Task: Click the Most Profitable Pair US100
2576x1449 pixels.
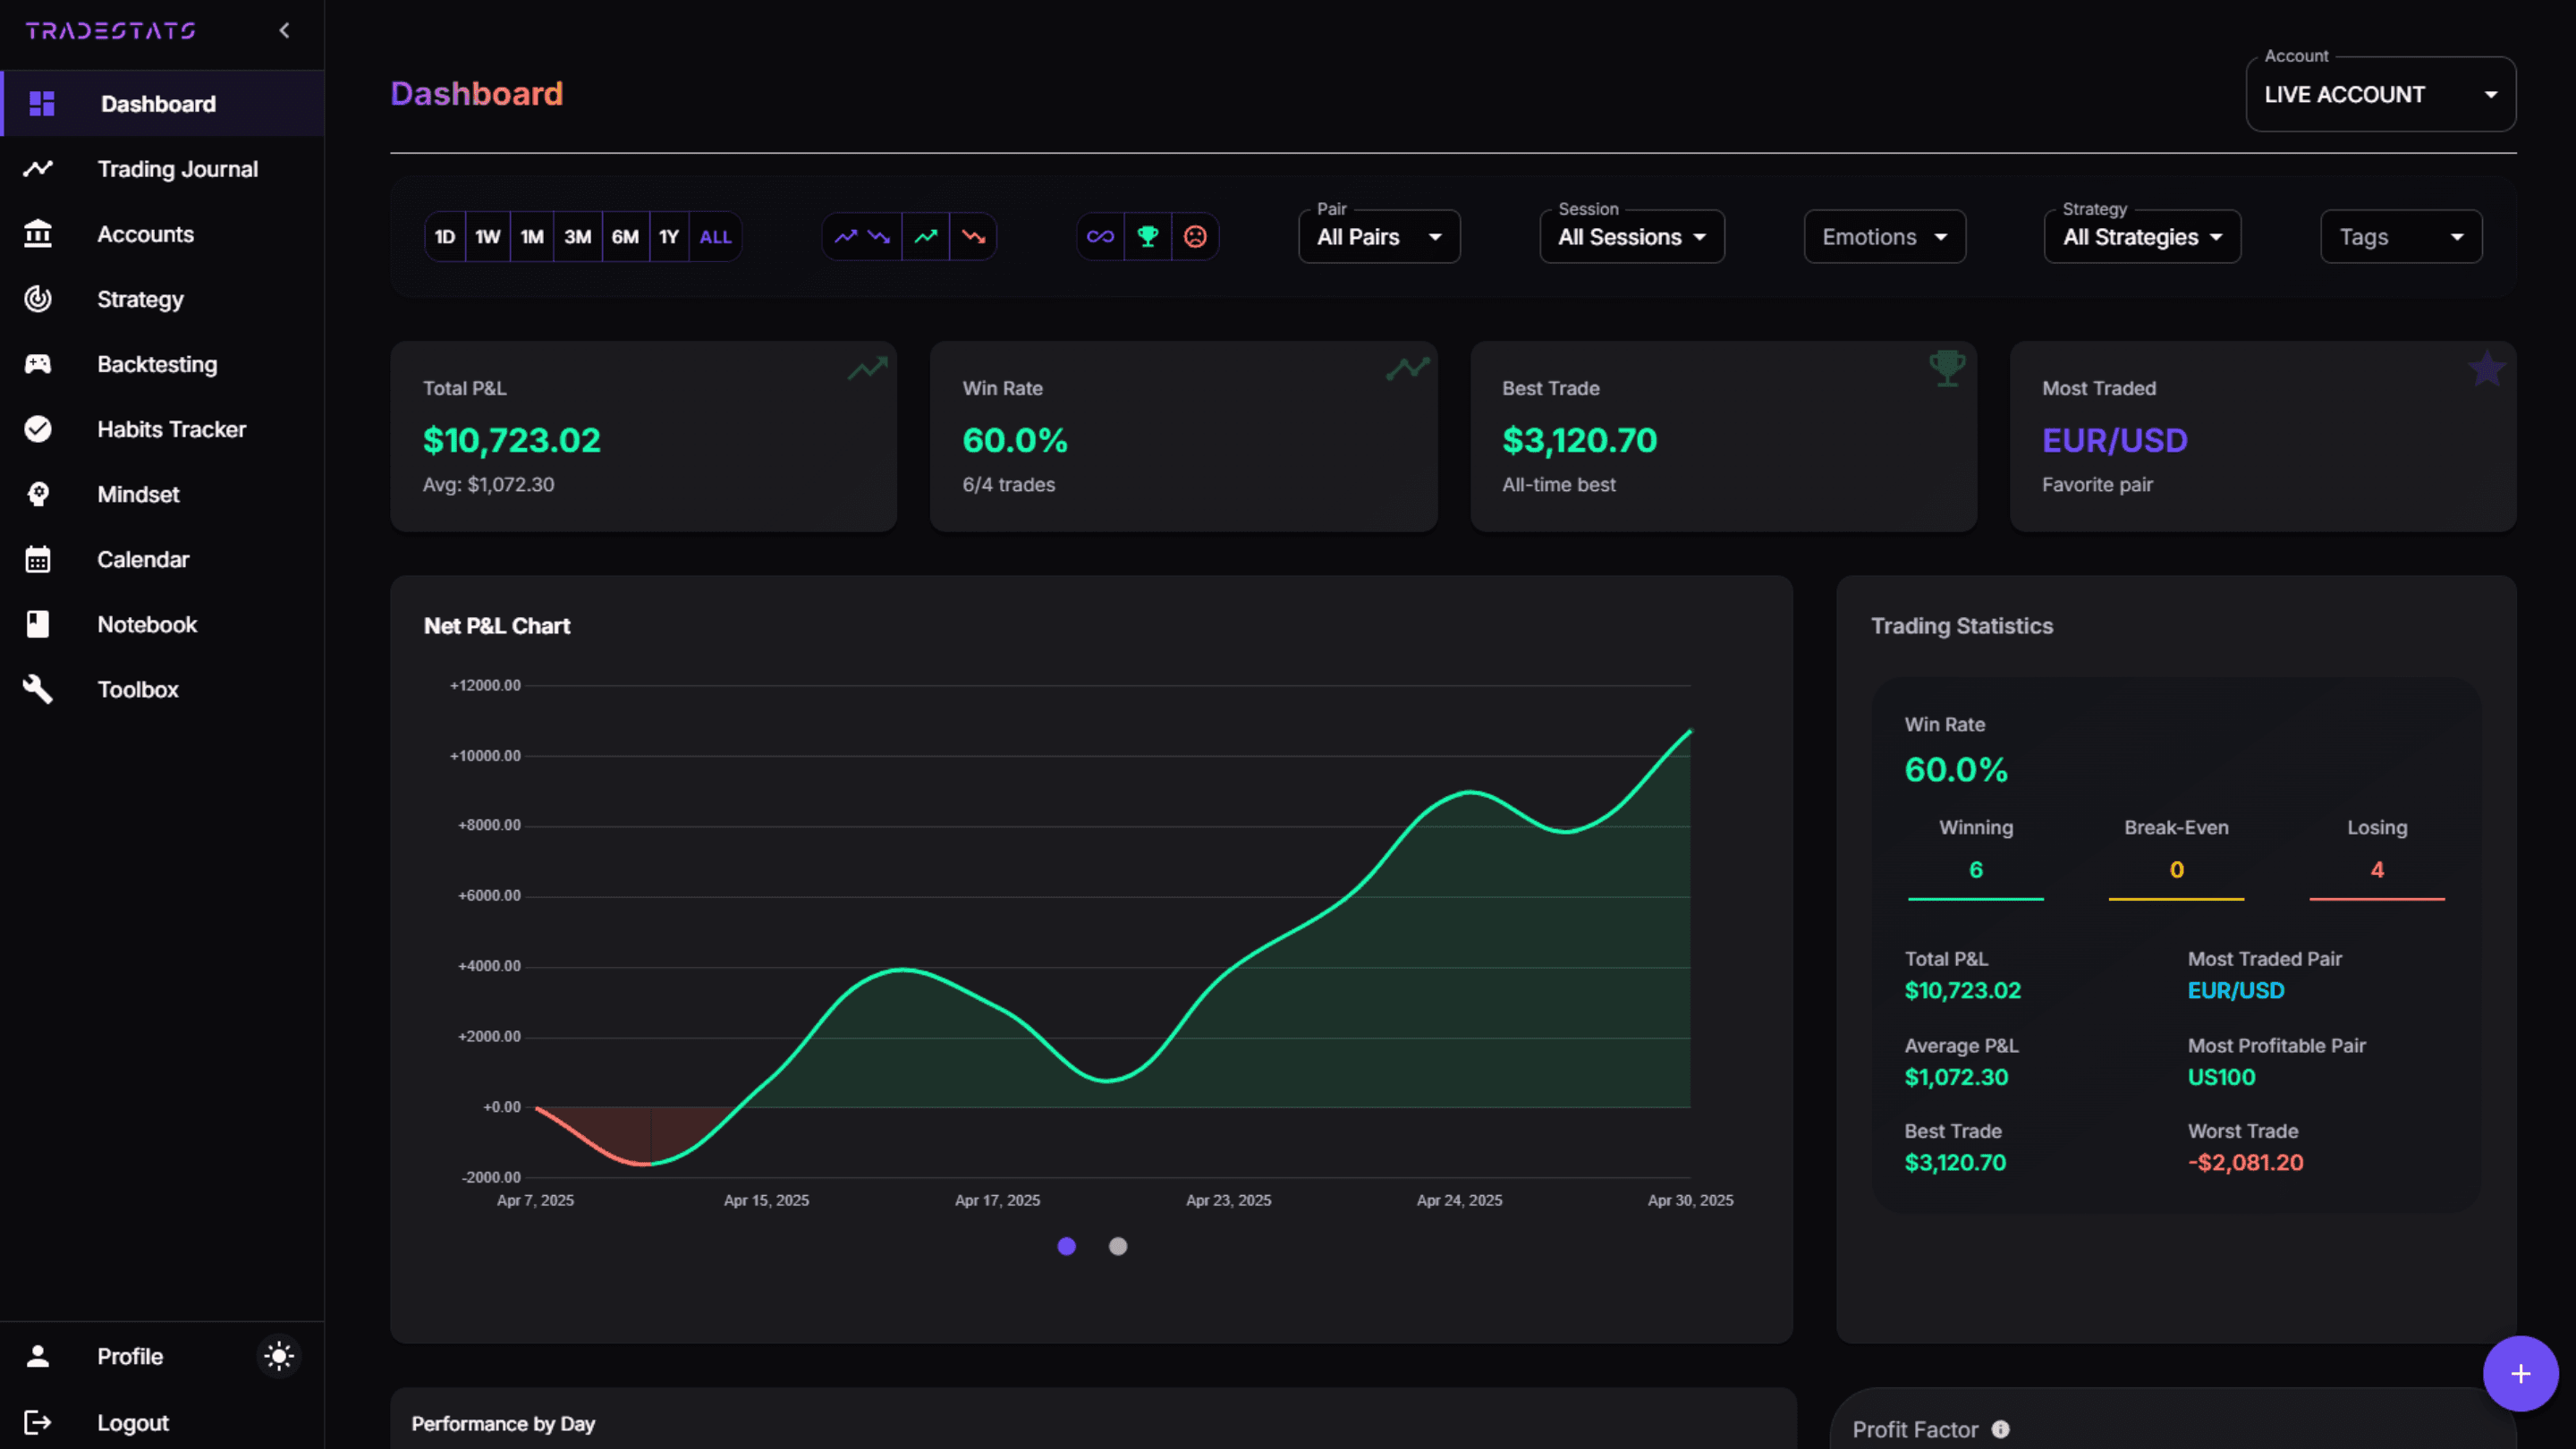Action: coord(2221,1077)
